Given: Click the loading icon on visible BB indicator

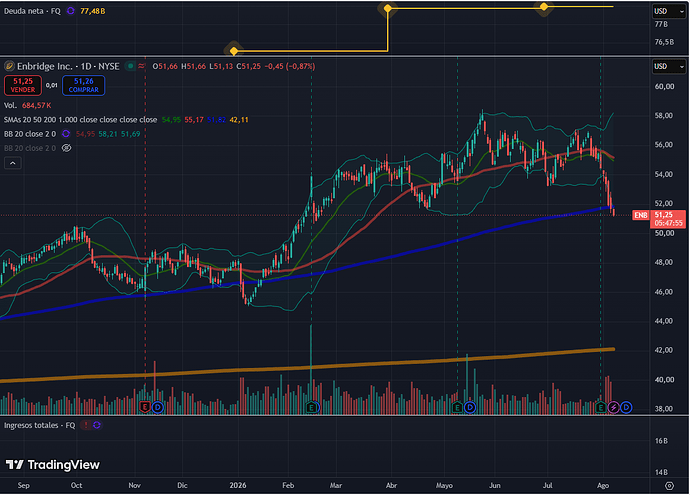Looking at the screenshot, I should pos(66,134).
